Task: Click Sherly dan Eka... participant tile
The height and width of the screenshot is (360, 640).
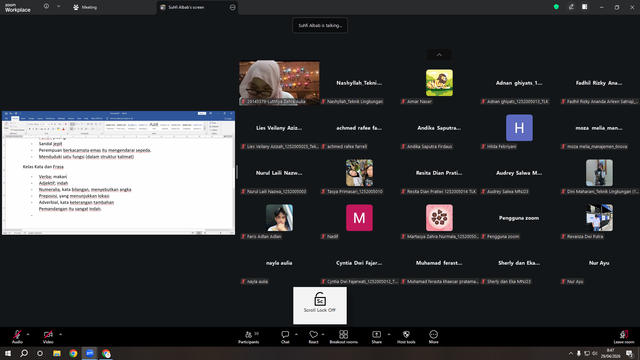Action: pyautogui.click(x=519, y=263)
